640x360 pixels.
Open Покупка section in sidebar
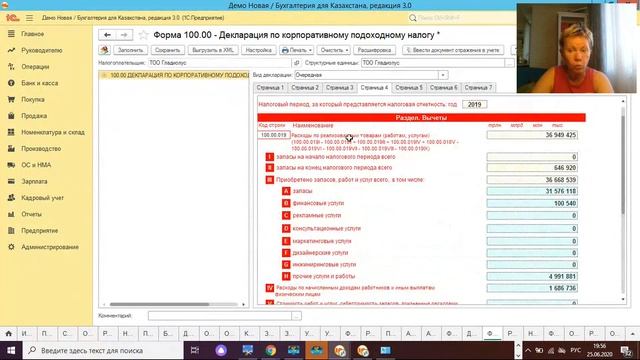tap(33, 99)
